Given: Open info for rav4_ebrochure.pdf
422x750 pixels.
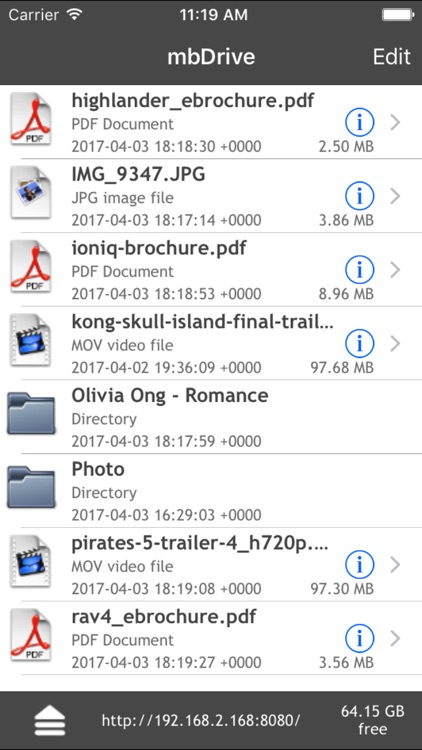Looking at the screenshot, I should point(359,639).
